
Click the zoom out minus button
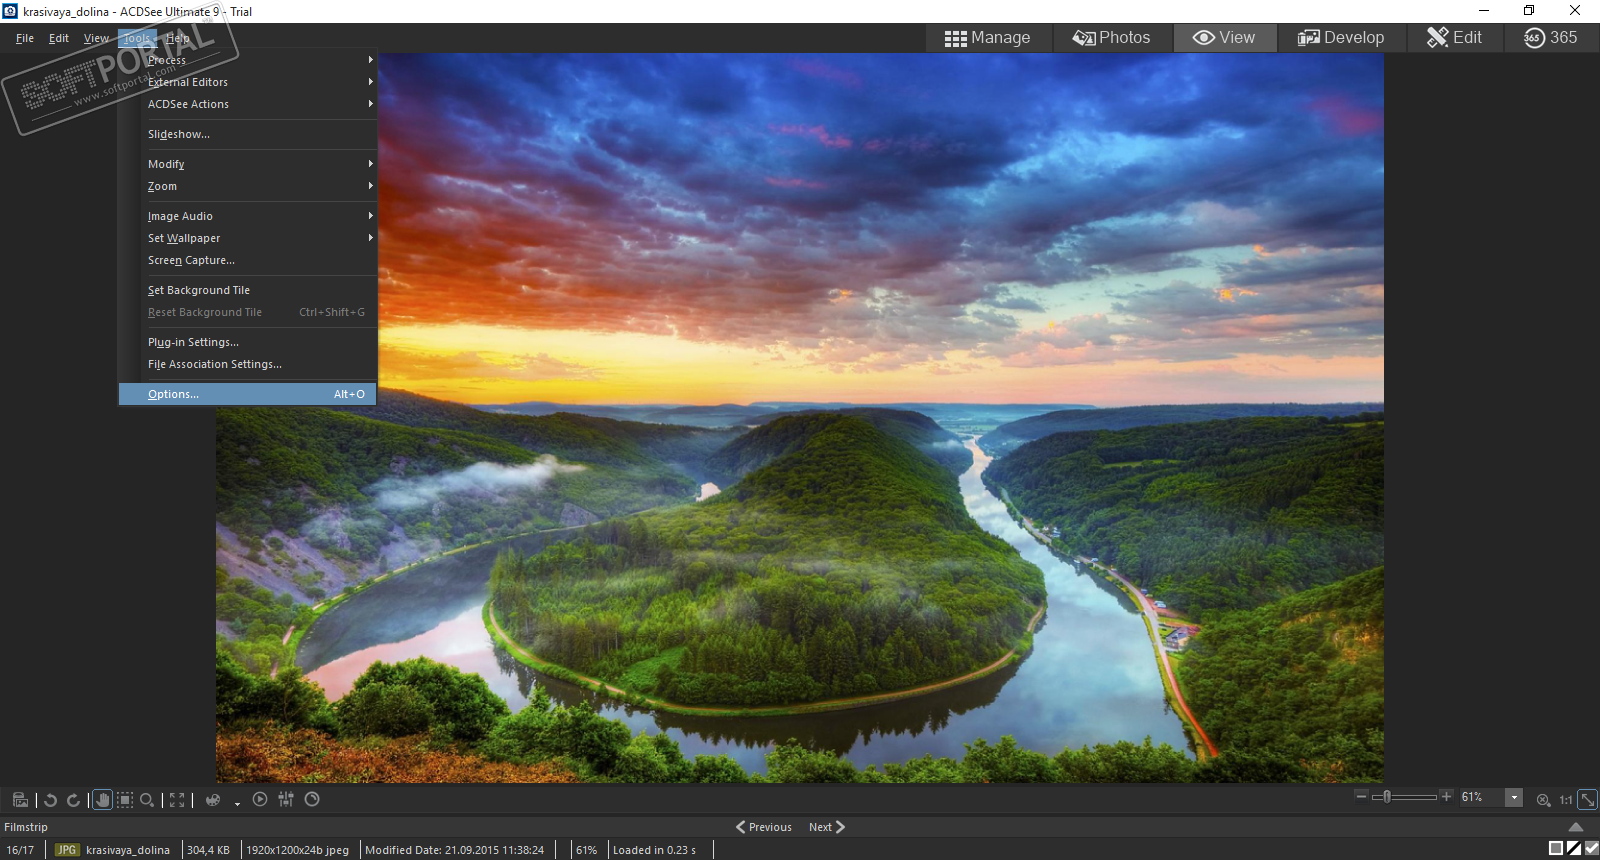(x=1361, y=796)
